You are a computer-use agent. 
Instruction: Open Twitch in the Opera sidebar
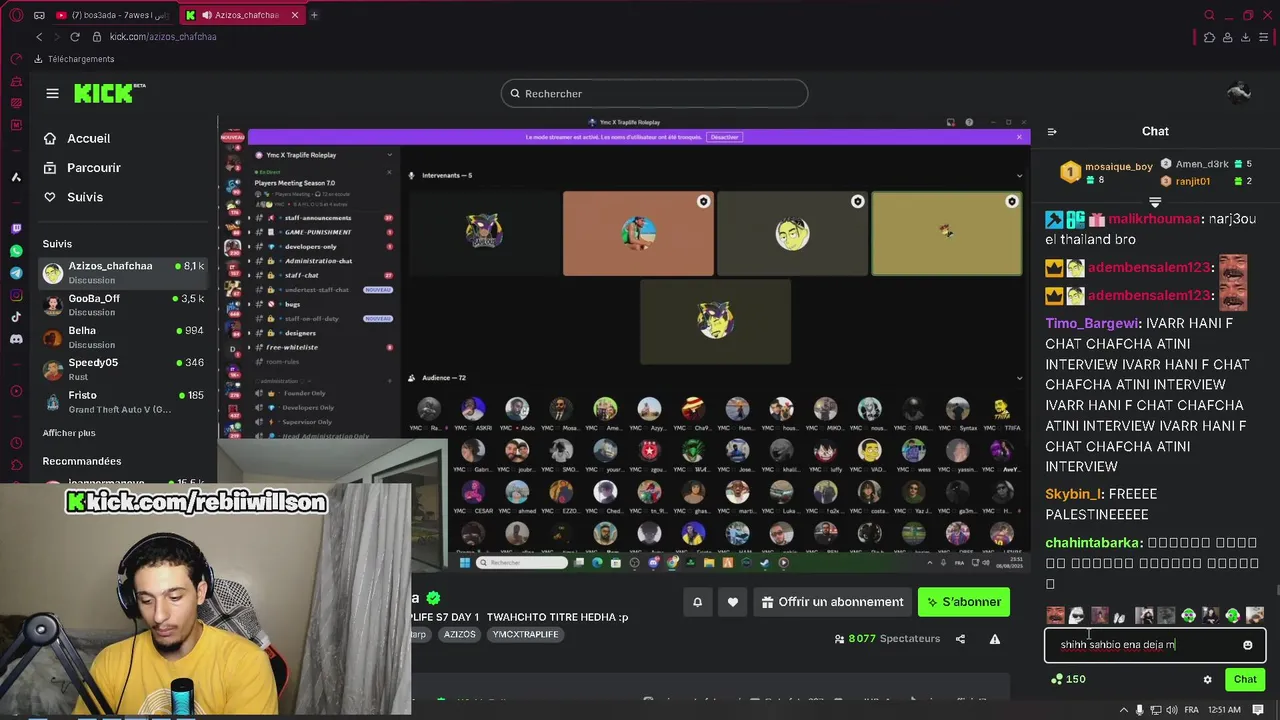16,229
